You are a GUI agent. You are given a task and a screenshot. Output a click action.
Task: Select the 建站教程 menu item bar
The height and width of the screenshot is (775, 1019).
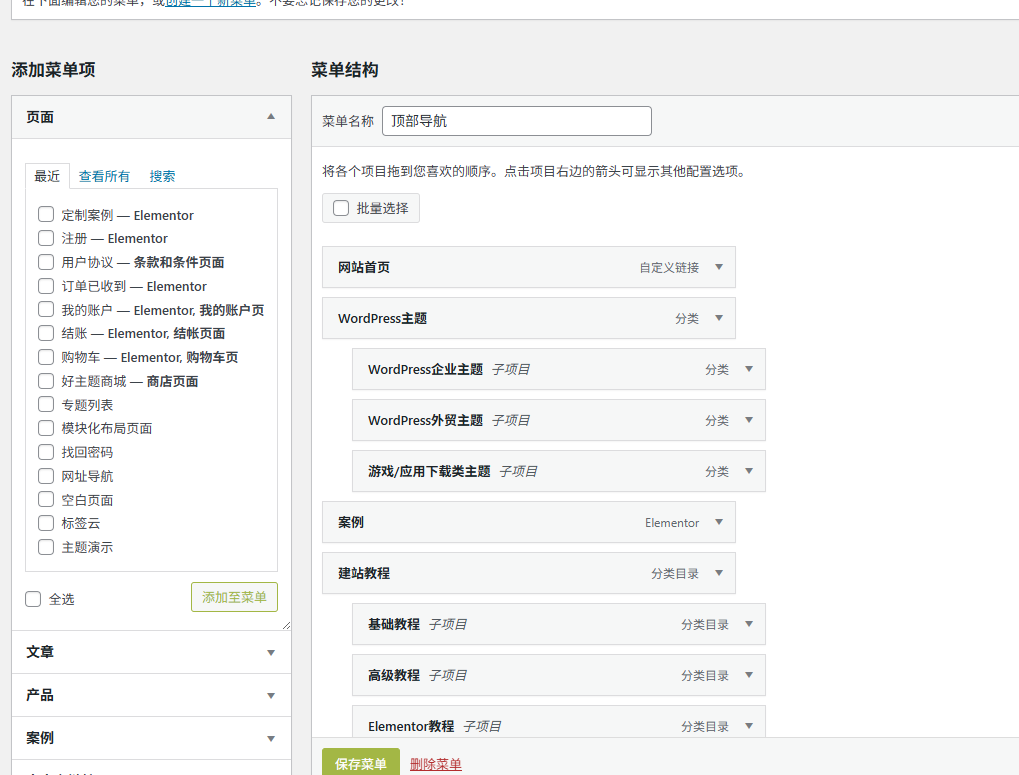529,573
